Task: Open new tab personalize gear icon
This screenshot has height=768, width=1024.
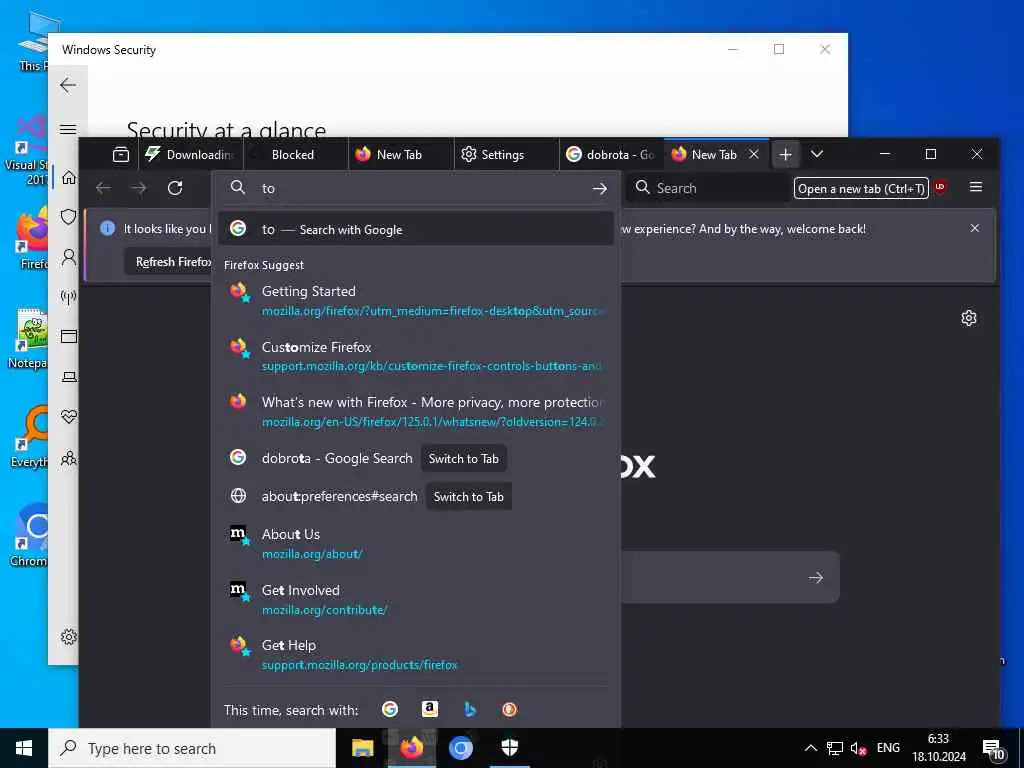Action: [968, 318]
